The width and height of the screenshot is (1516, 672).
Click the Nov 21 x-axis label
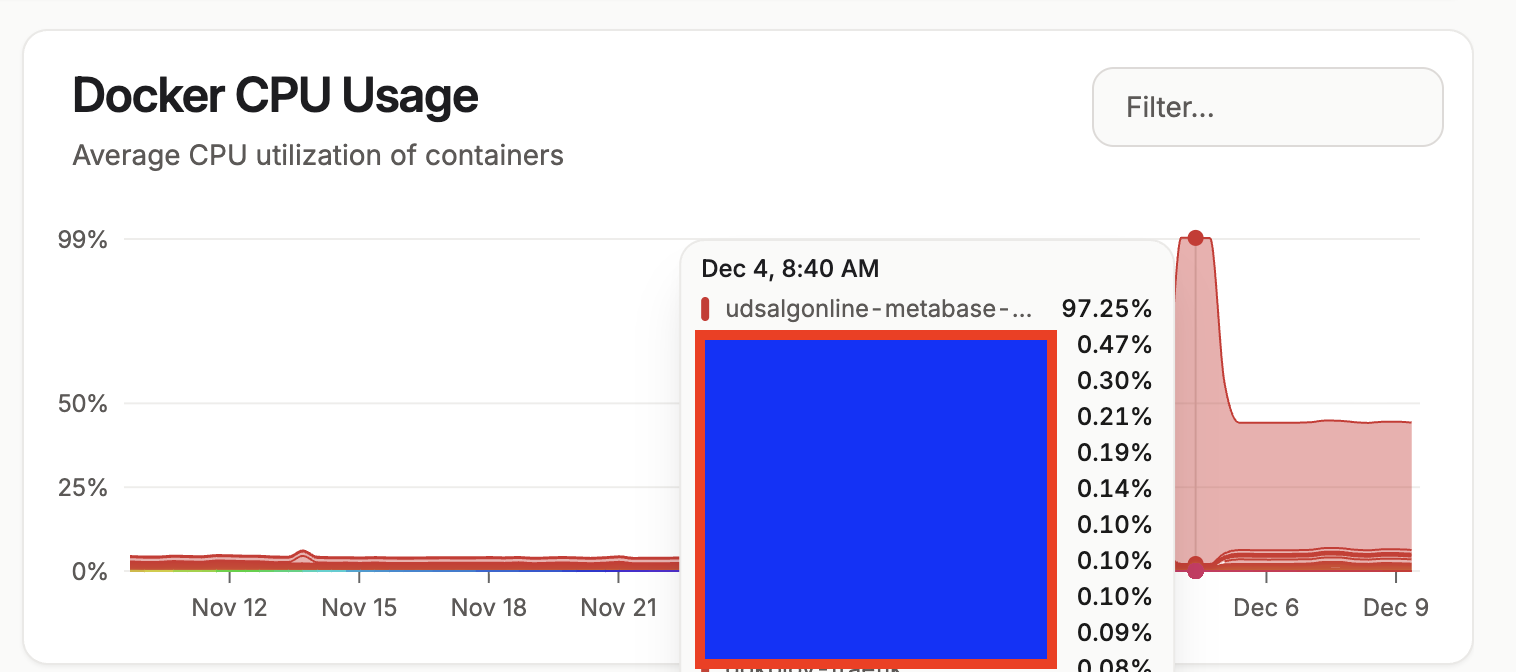click(x=618, y=608)
